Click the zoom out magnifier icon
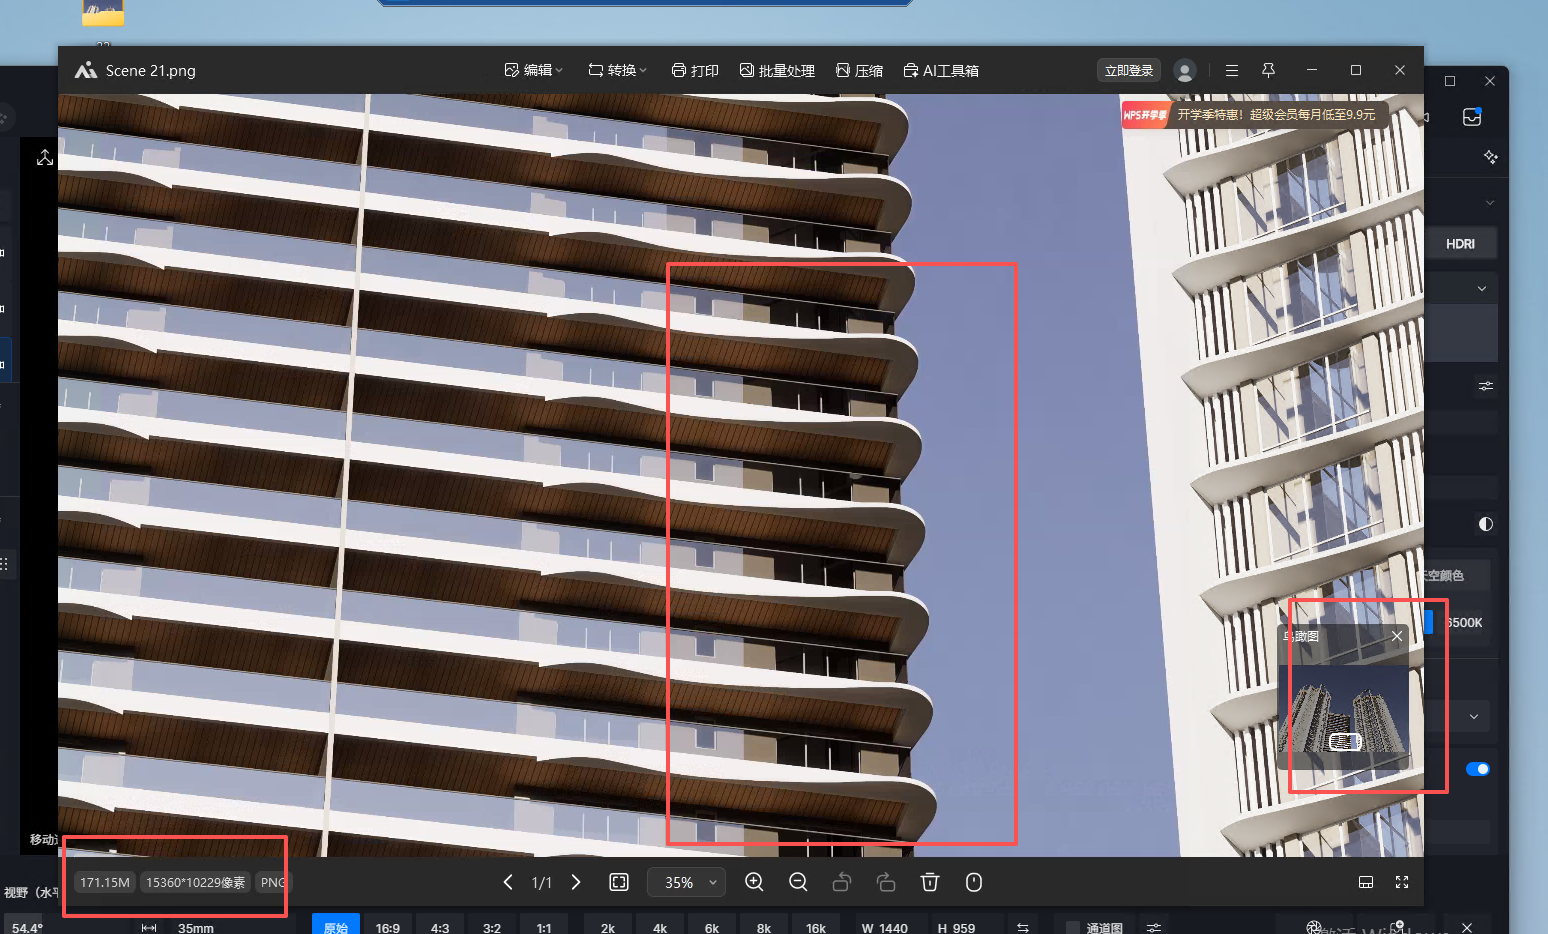Screen dimensions: 1548x934 coord(798,882)
